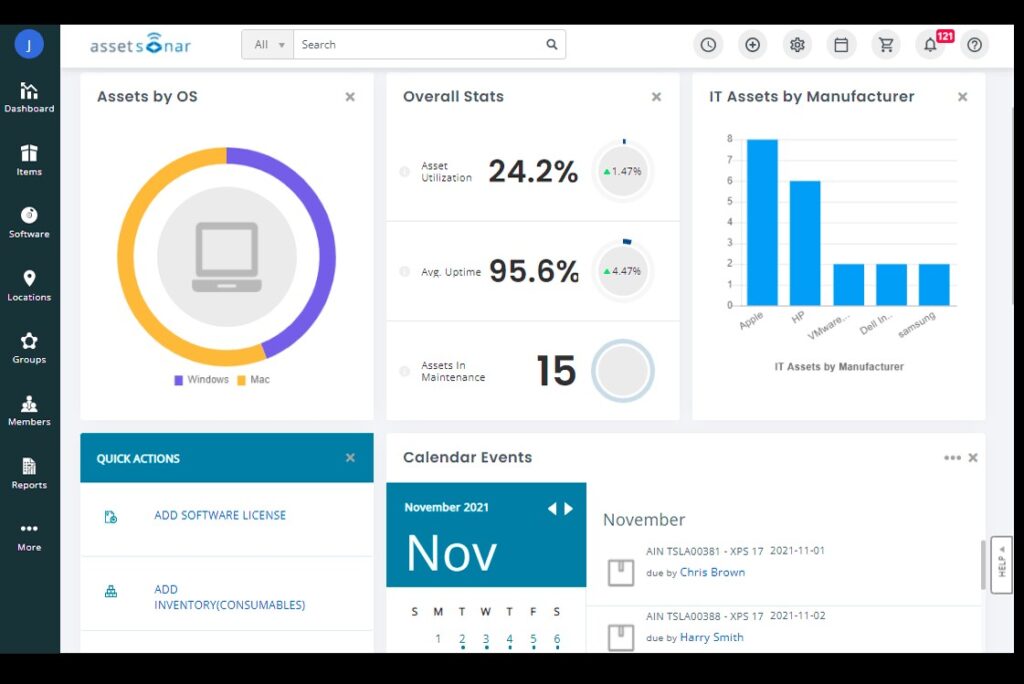Expand the HELP side tab
The height and width of the screenshot is (684, 1024).
click(1001, 564)
